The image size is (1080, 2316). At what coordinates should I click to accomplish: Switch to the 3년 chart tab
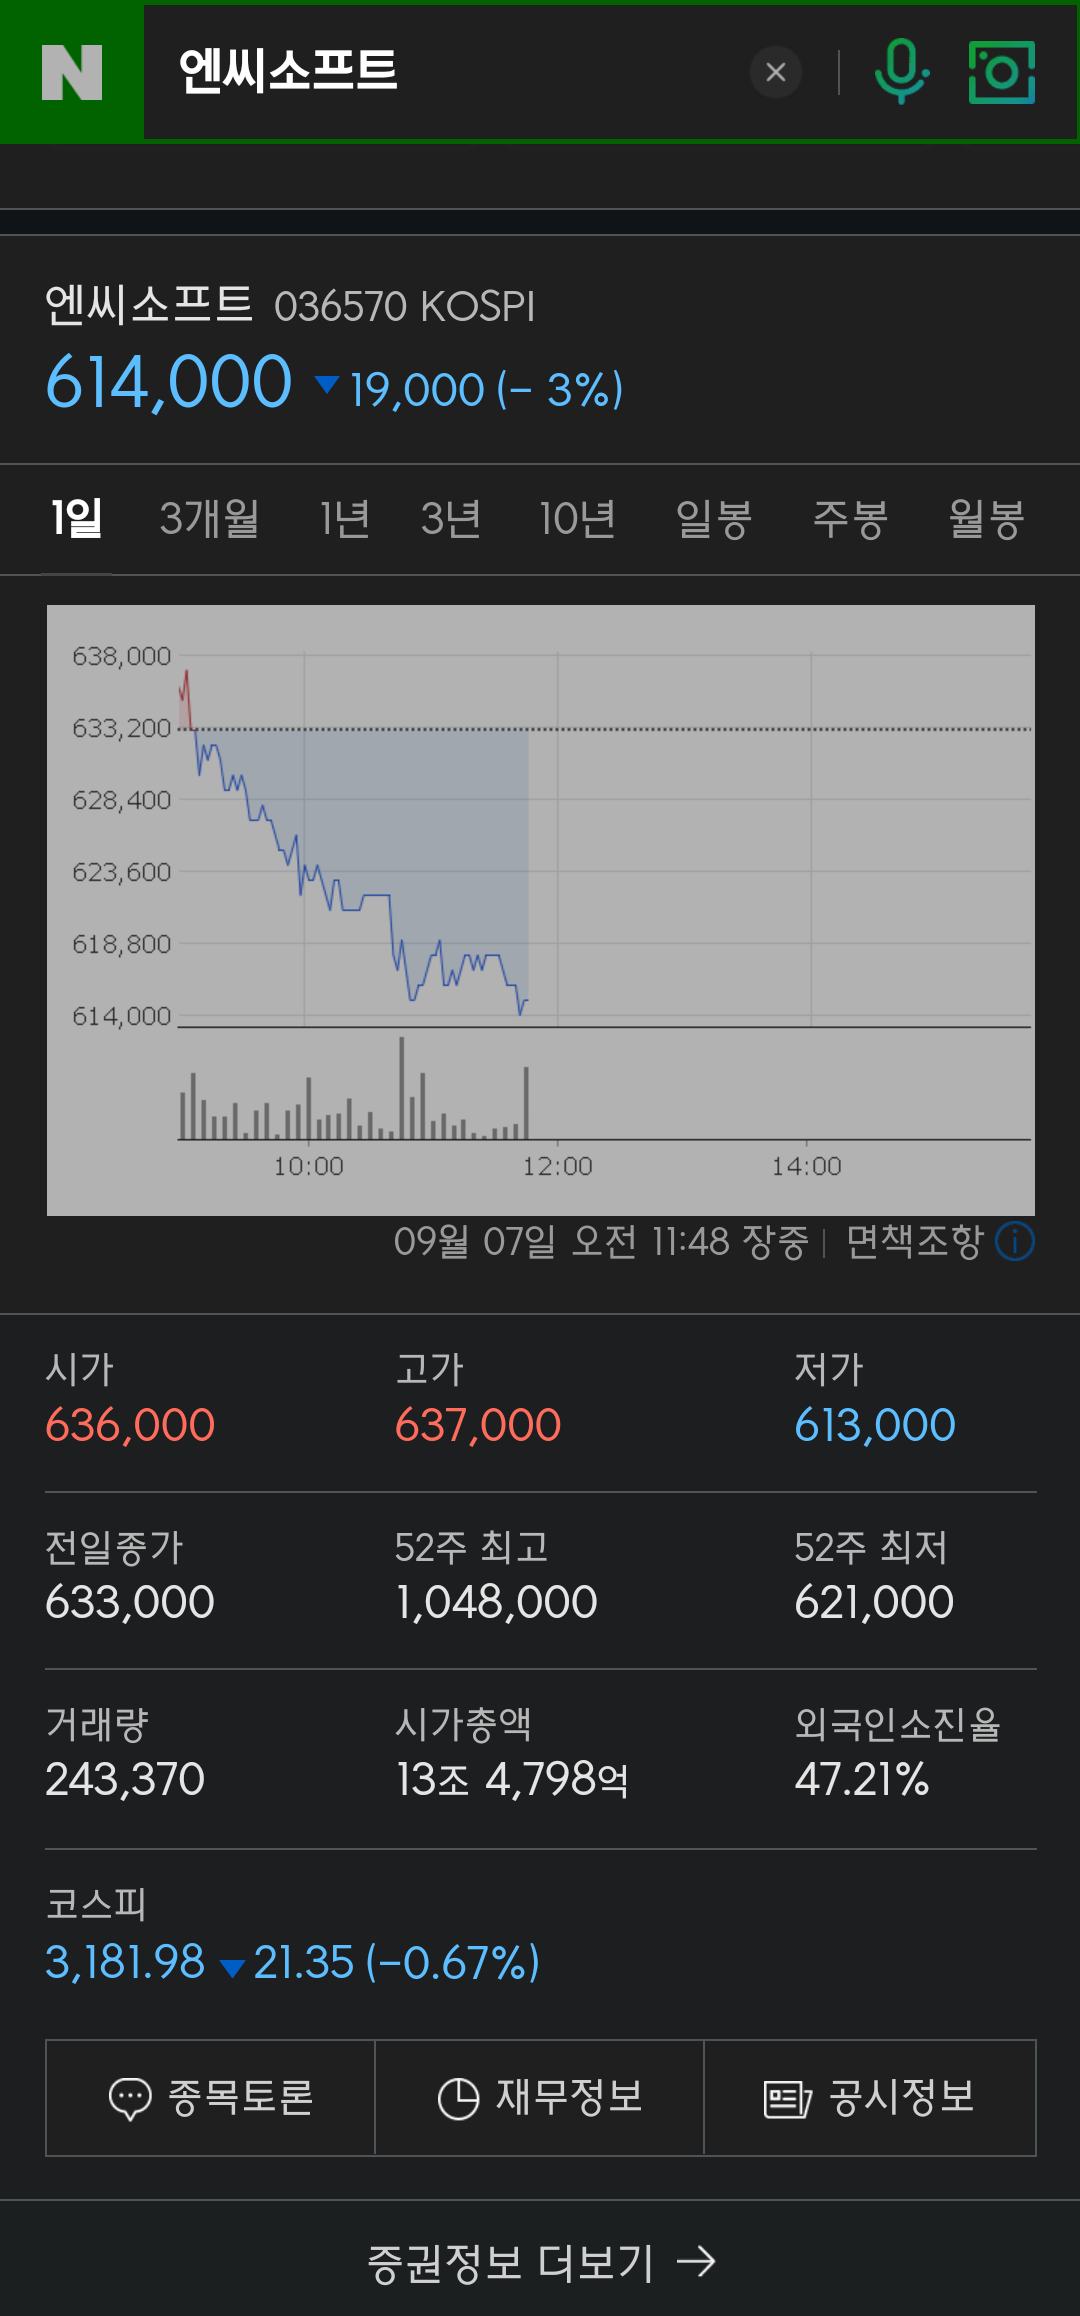(451, 519)
